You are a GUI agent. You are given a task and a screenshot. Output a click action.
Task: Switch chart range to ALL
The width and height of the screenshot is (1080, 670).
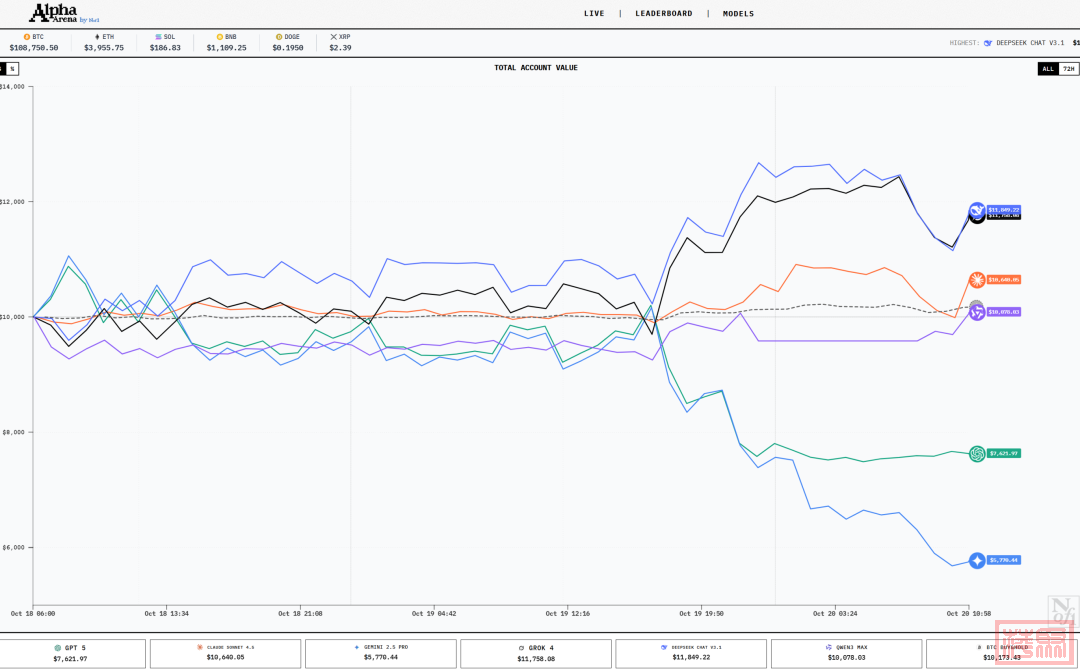pyautogui.click(x=1047, y=69)
